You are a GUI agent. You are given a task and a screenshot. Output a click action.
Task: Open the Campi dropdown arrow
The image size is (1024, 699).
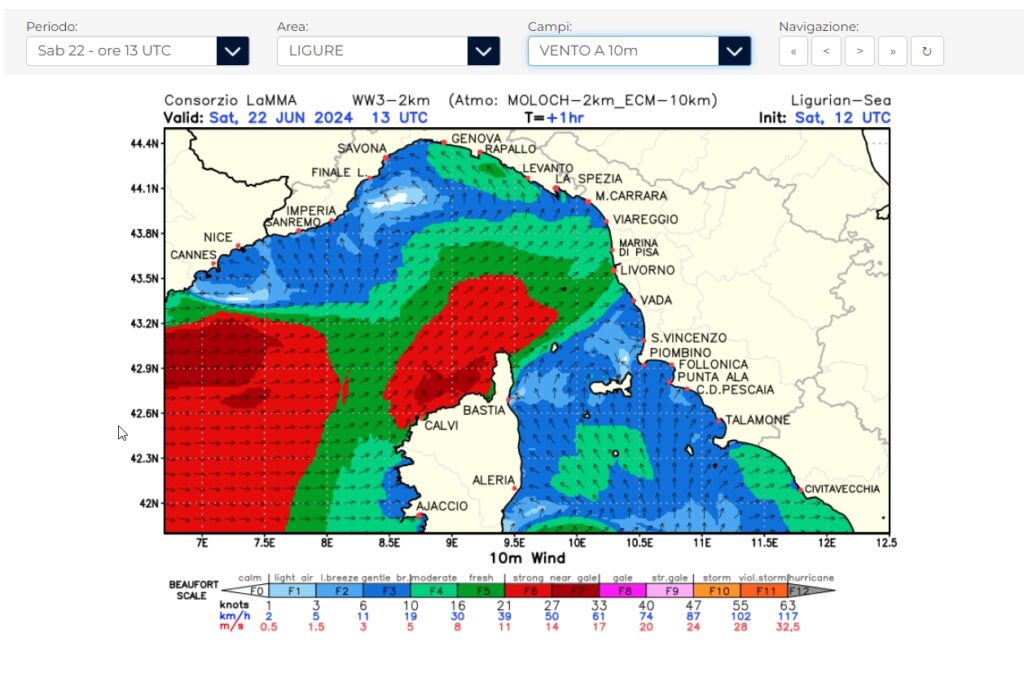coord(734,51)
